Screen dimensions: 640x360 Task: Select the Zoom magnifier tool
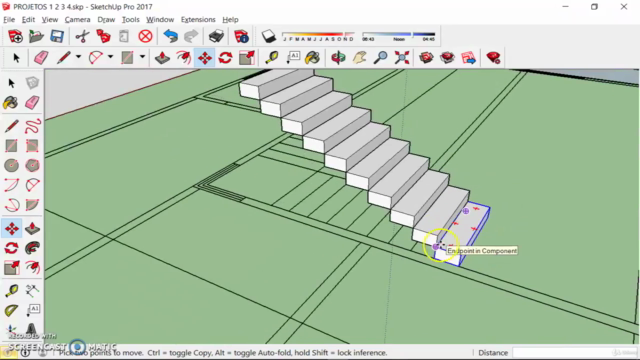point(380,58)
